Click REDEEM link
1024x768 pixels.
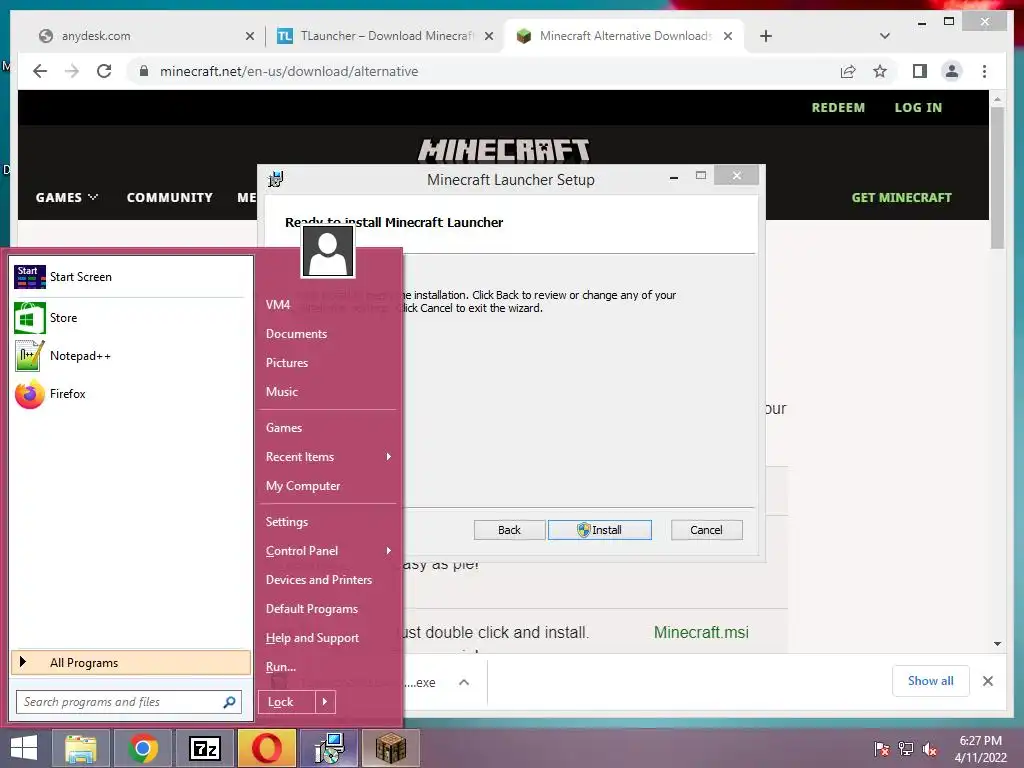838,107
